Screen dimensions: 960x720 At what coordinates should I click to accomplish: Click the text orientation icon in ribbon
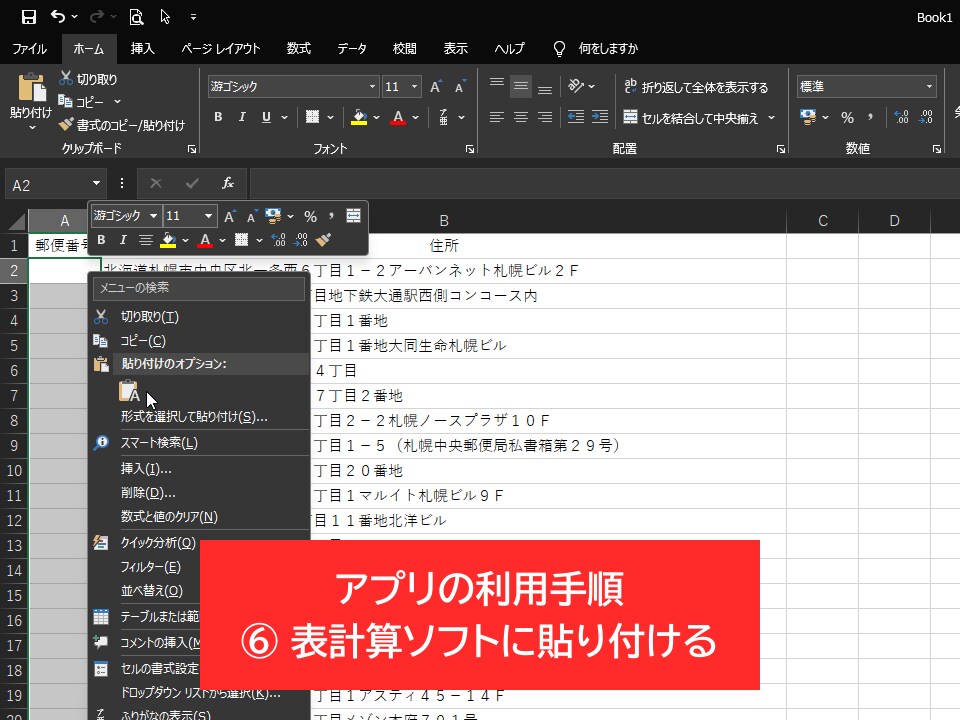576,86
